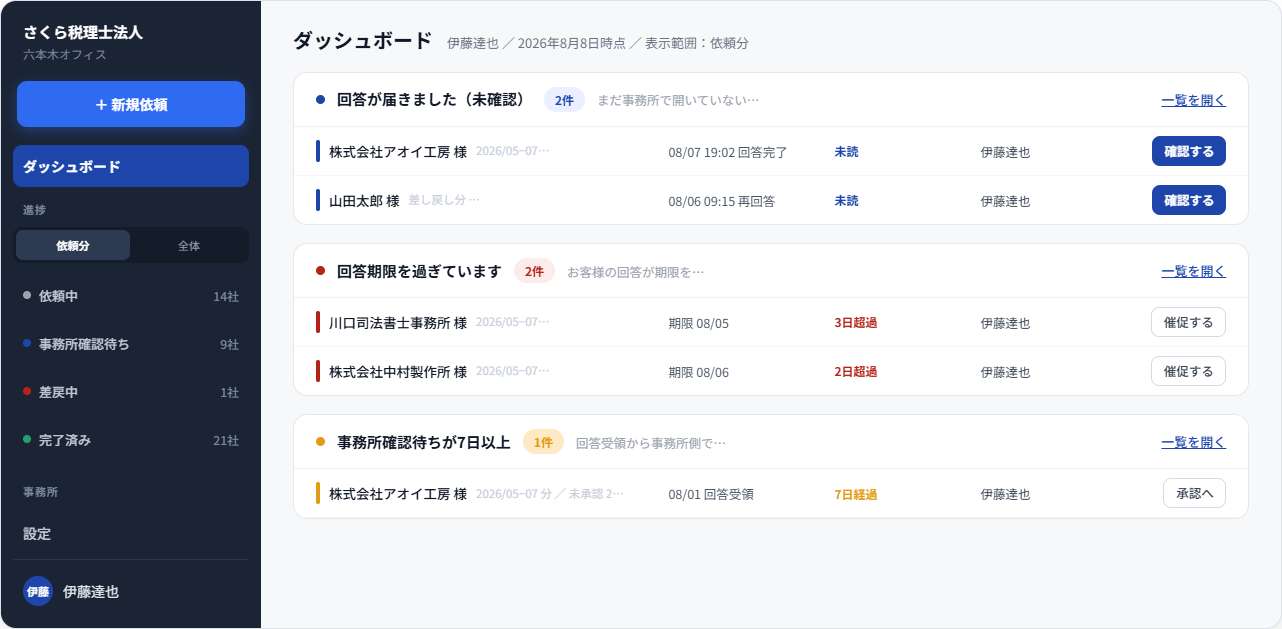Click the 承認へ button
The width and height of the screenshot is (1282, 629).
1194,493
